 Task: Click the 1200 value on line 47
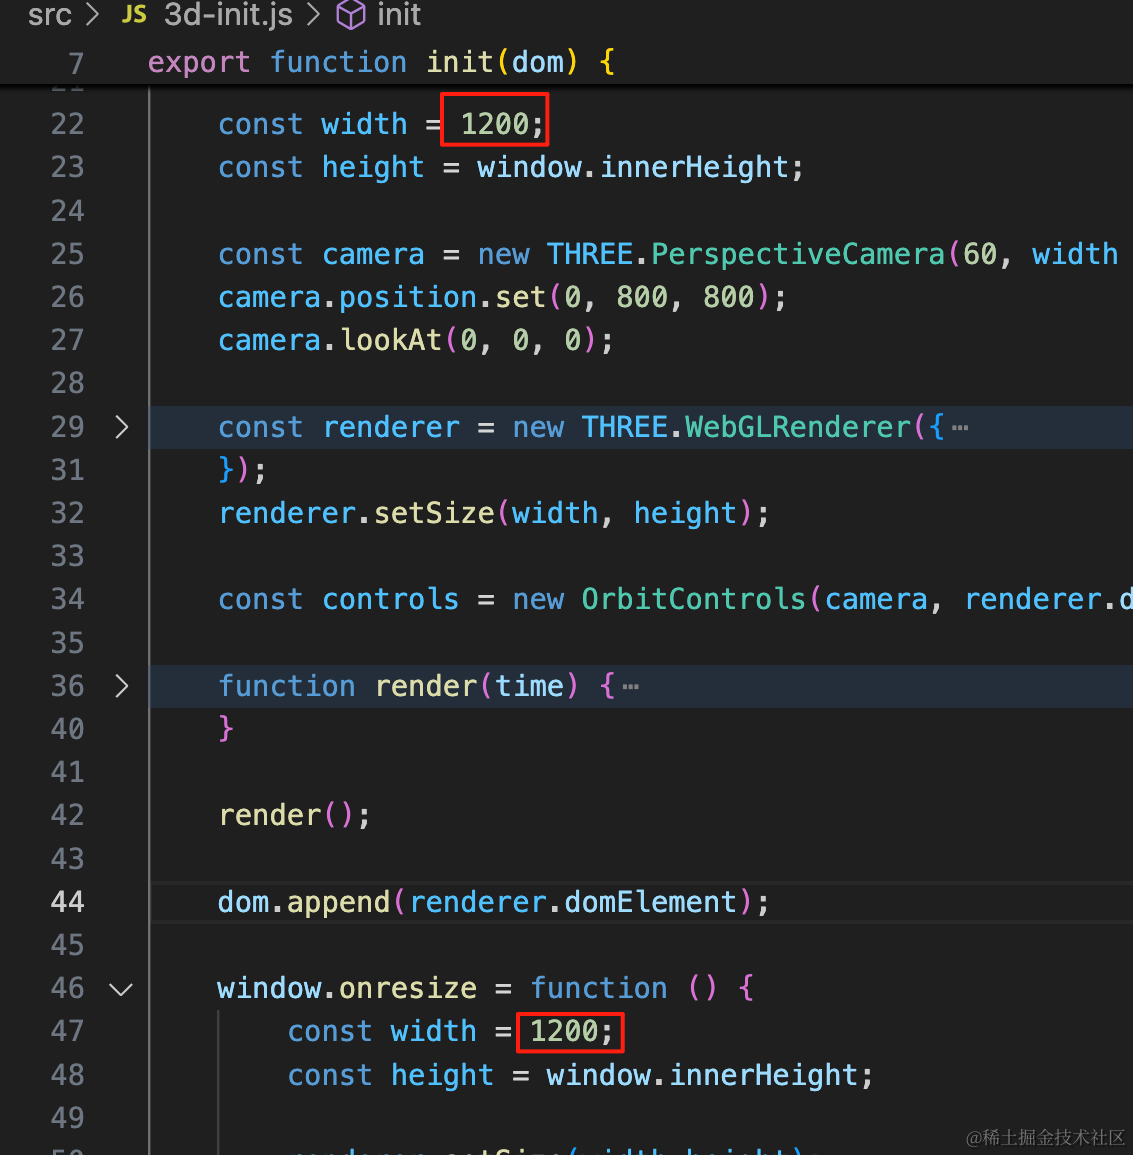[x=564, y=1031]
